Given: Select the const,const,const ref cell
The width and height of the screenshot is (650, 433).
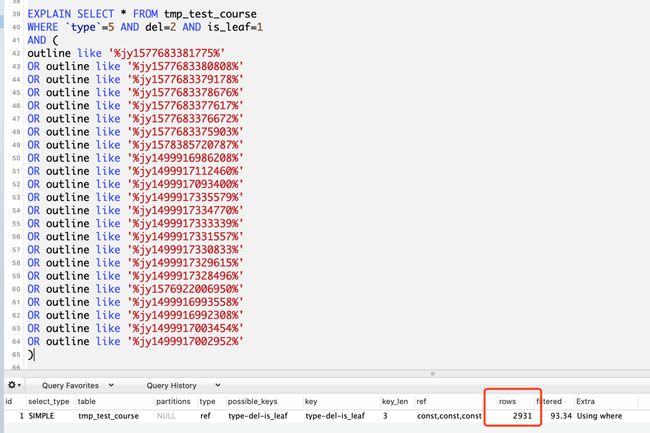Looking at the screenshot, I should click(449, 416).
